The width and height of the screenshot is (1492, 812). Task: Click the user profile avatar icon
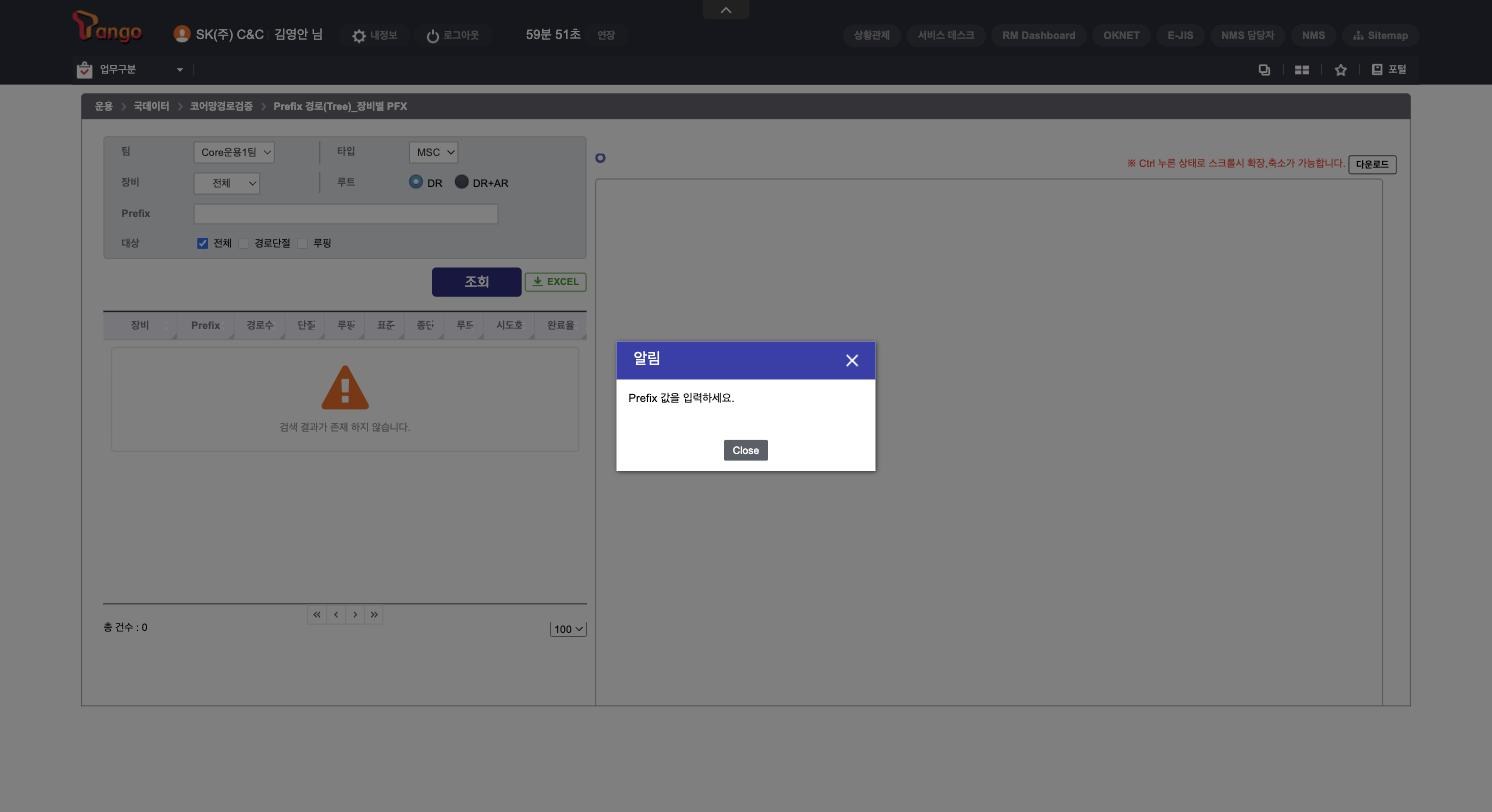[x=181, y=34]
